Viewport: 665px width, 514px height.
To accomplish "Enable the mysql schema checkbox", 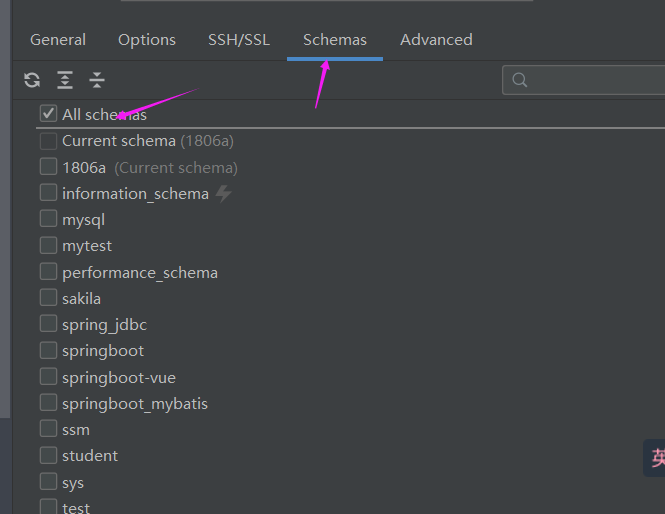I will pos(48,219).
